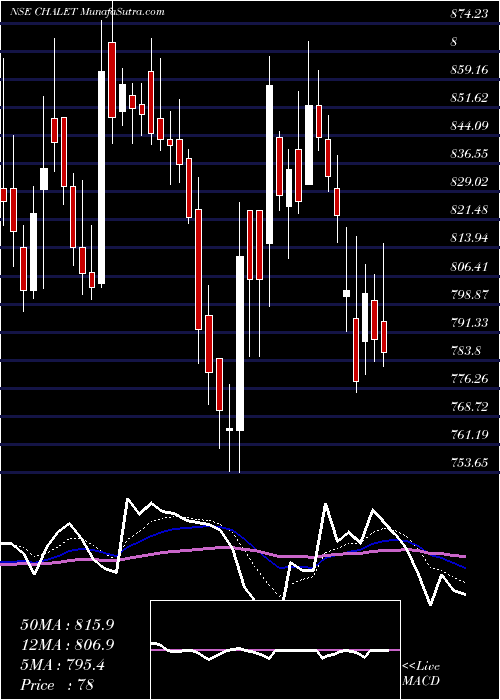Select the 829.02 price axis label
Viewport: 500px width, 700px height.
click(469, 182)
